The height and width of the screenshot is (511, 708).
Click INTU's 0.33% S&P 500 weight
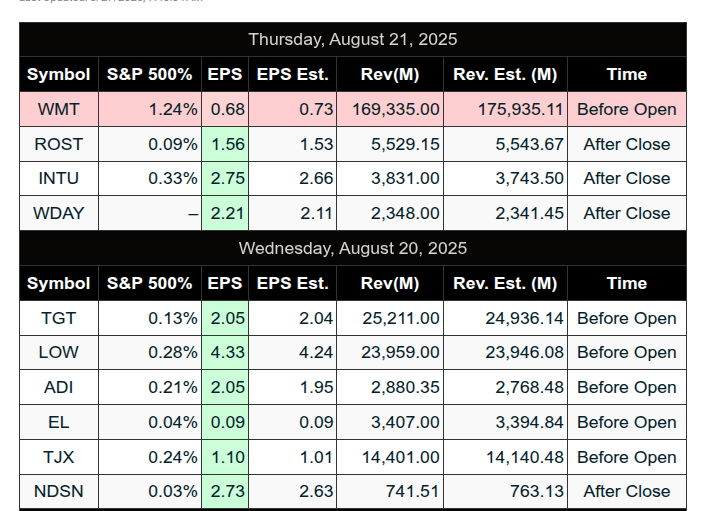tap(150, 178)
